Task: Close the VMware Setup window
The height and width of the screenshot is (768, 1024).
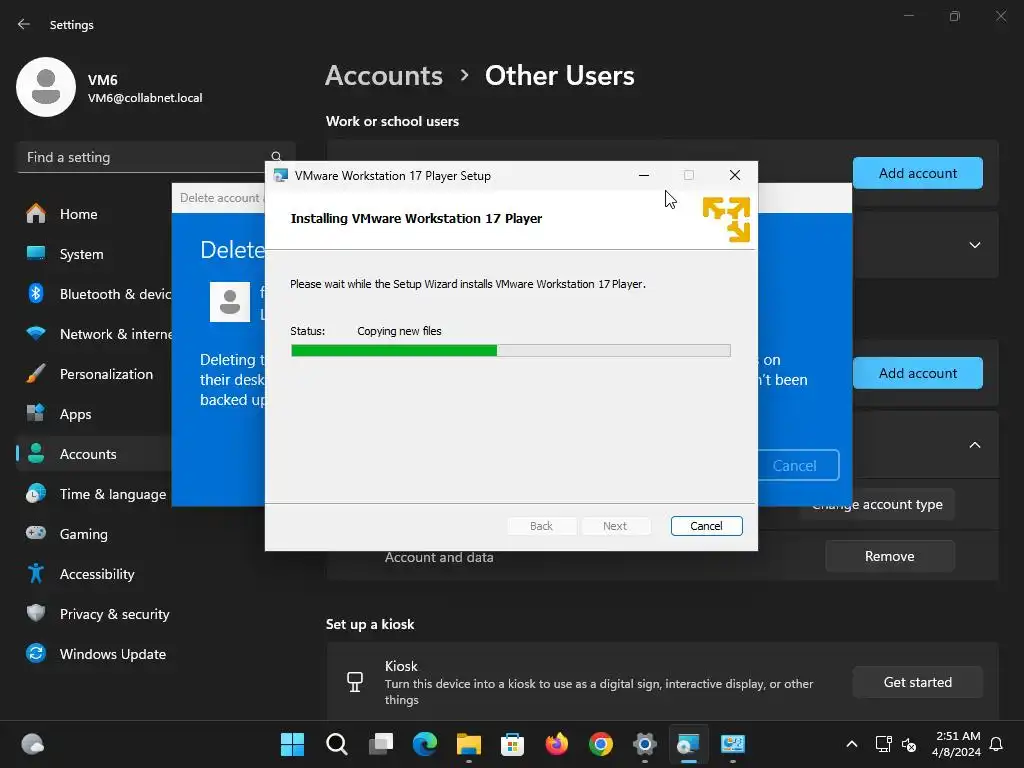Action: (x=735, y=175)
